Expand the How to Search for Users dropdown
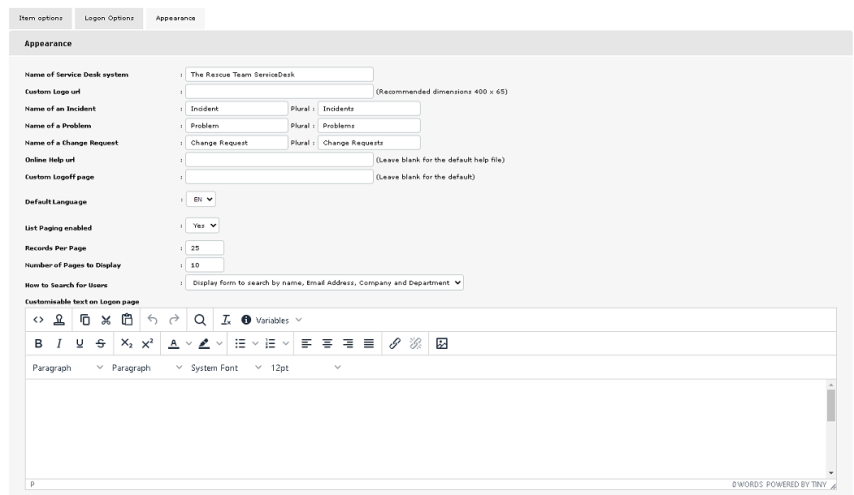Viewport: 854px width, 495px height. tap(326, 282)
